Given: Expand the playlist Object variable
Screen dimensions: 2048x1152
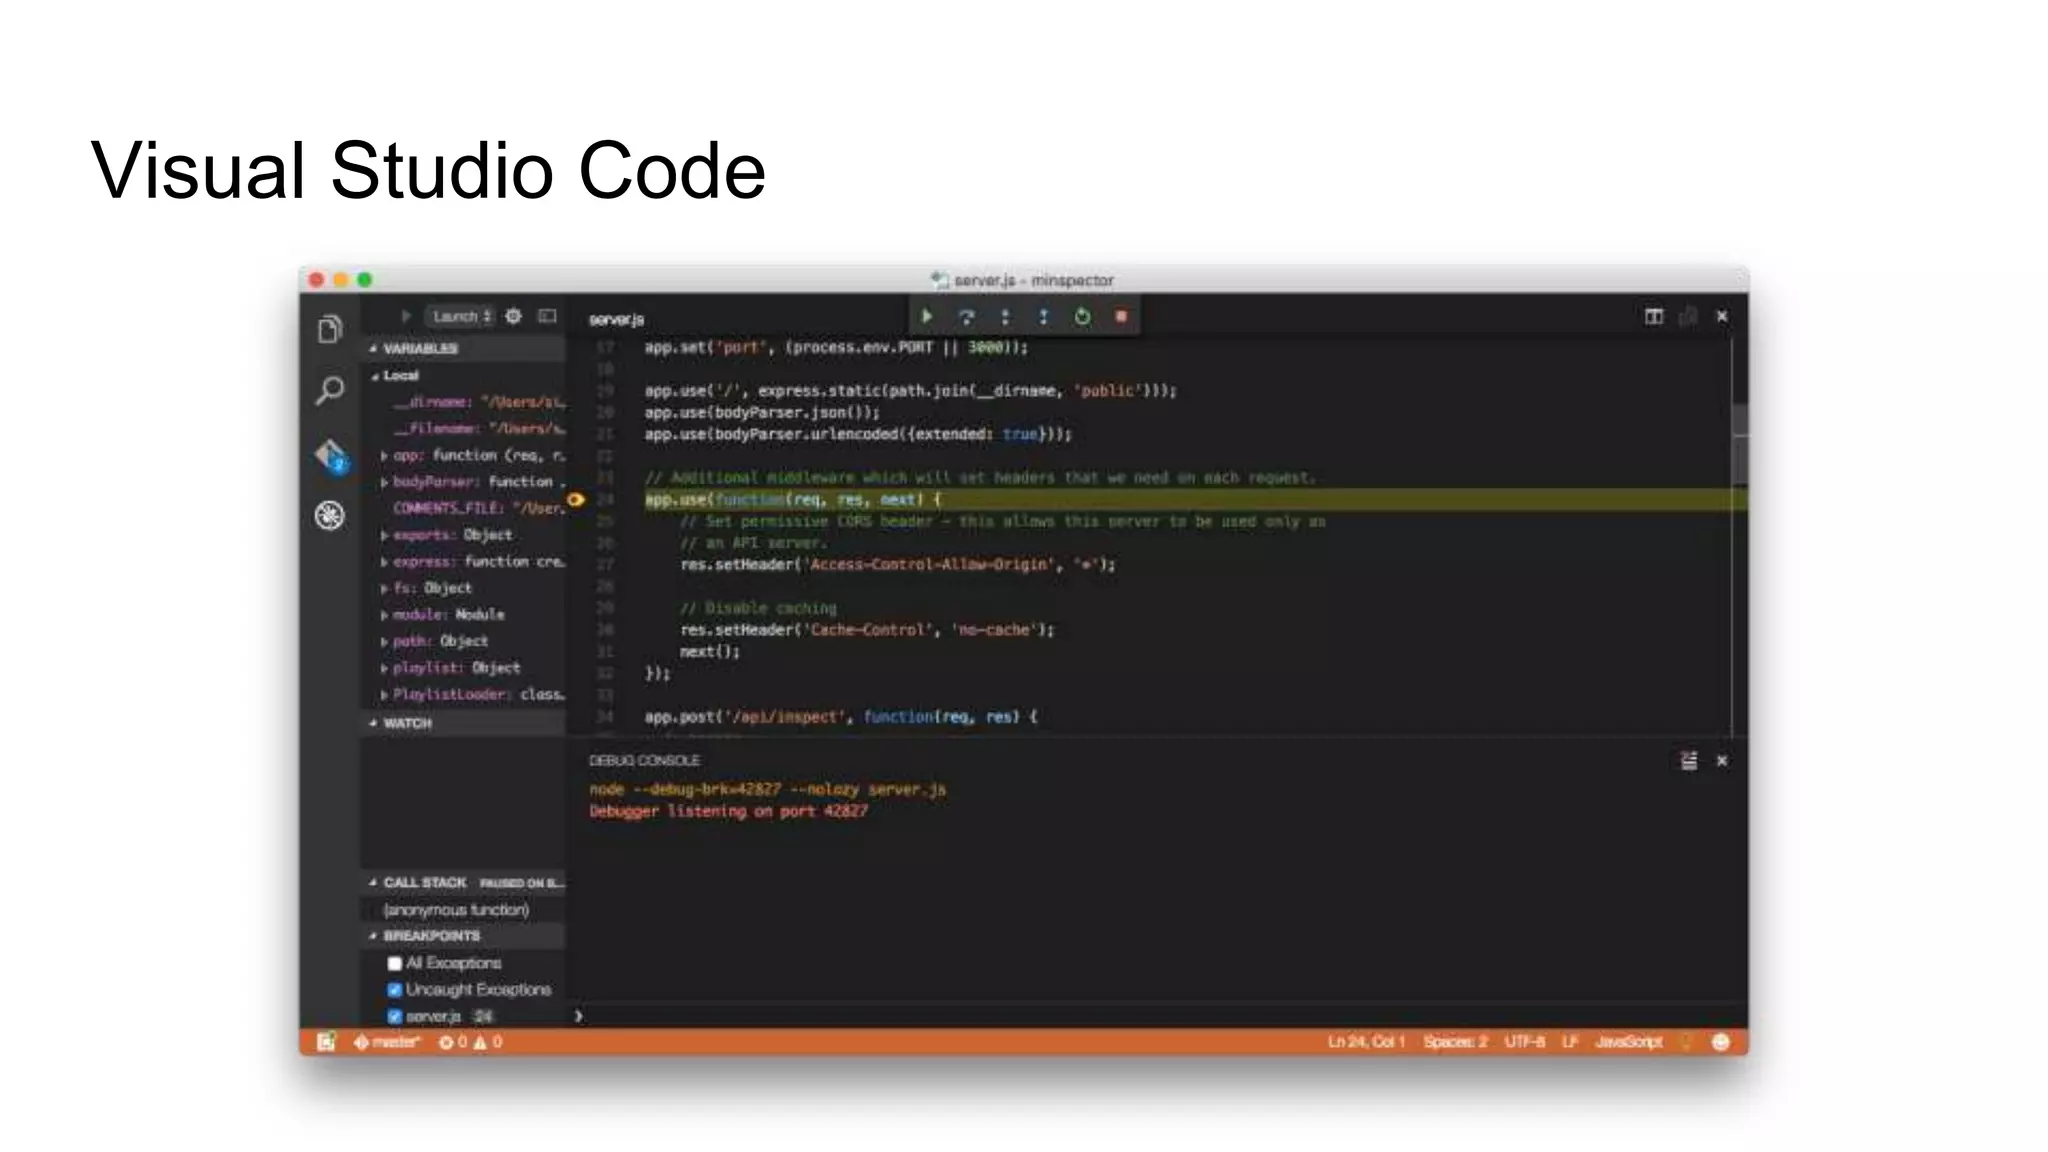Looking at the screenshot, I should [384, 668].
